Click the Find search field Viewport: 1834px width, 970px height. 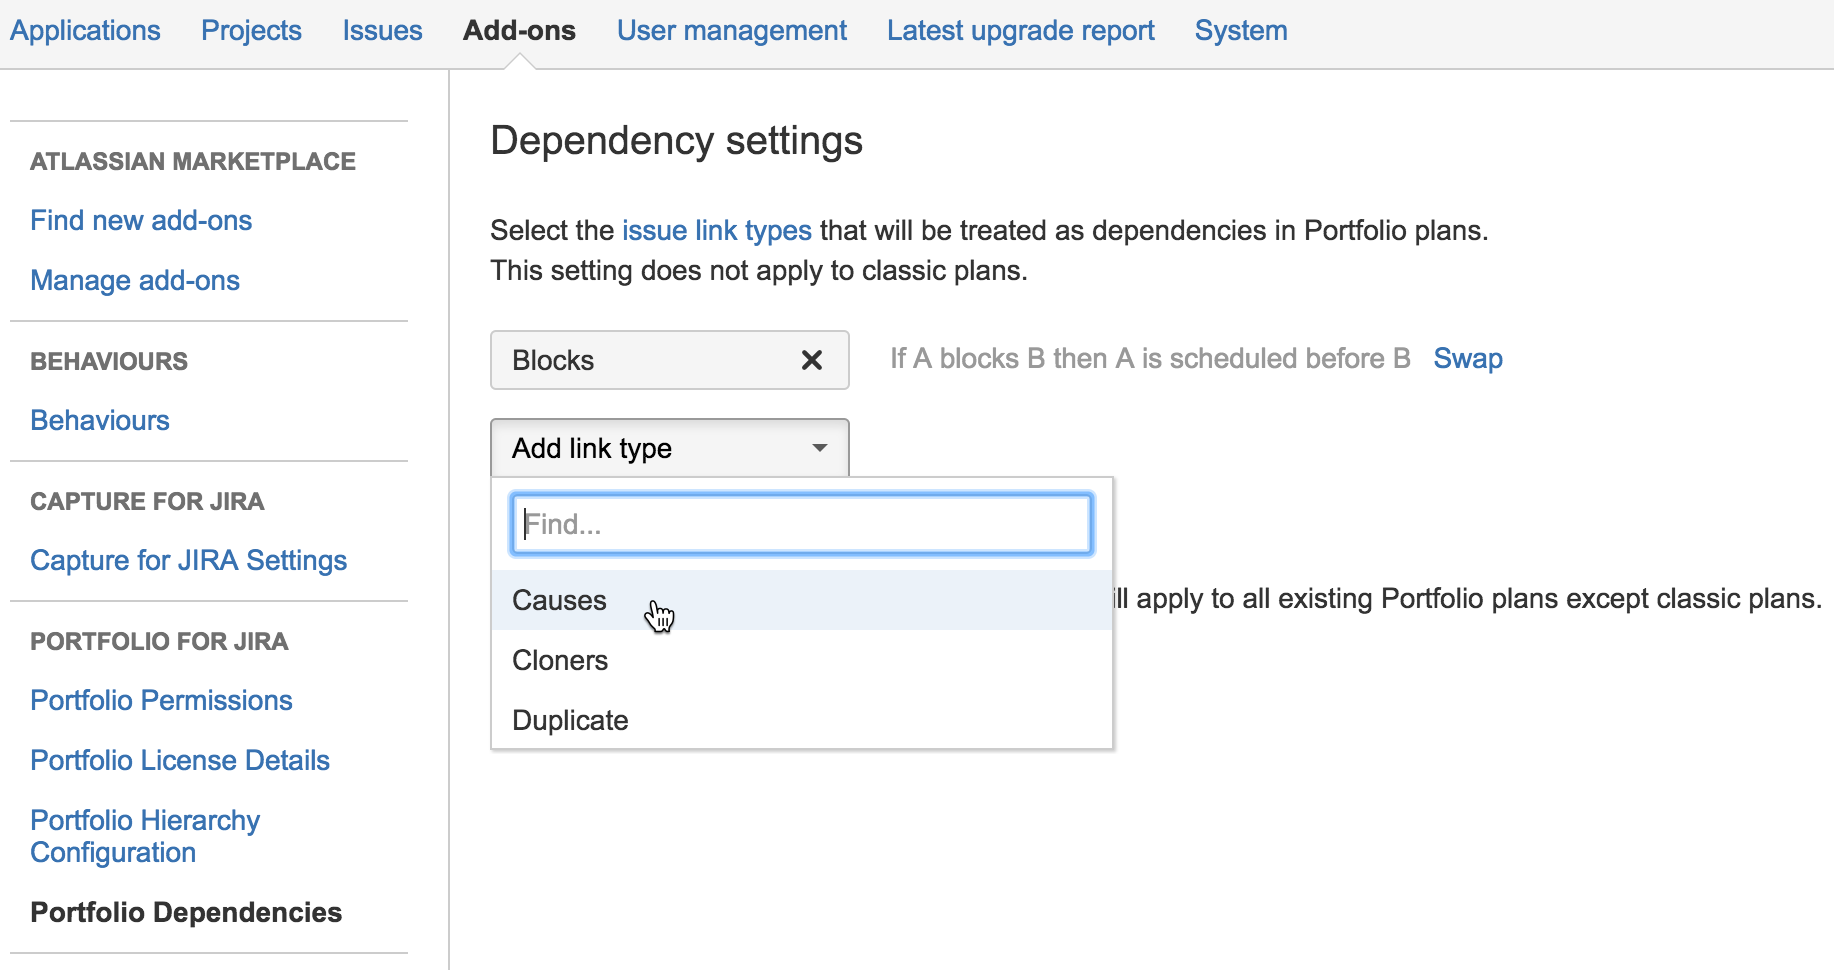point(801,524)
